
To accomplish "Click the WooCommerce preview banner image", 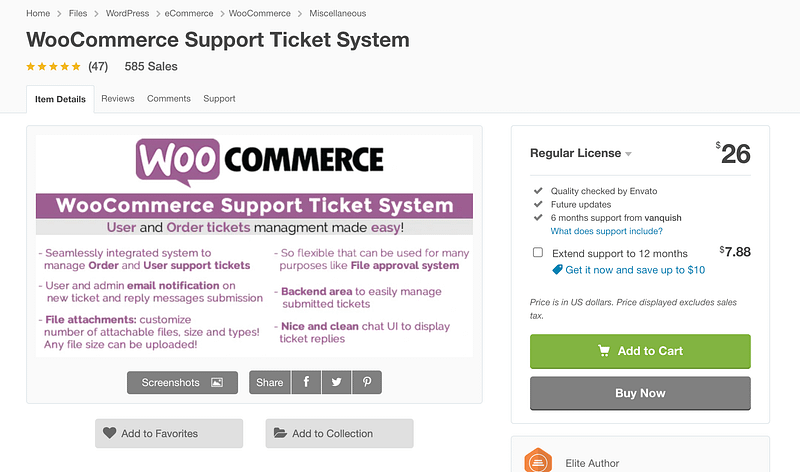I will tap(254, 245).
